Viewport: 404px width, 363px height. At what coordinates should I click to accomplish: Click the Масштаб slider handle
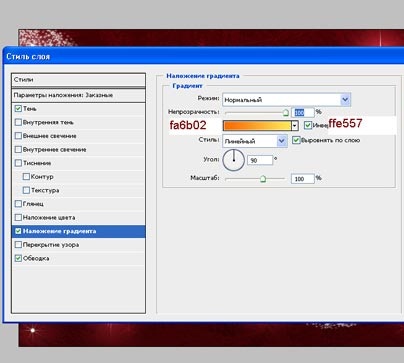pyautogui.click(x=263, y=179)
